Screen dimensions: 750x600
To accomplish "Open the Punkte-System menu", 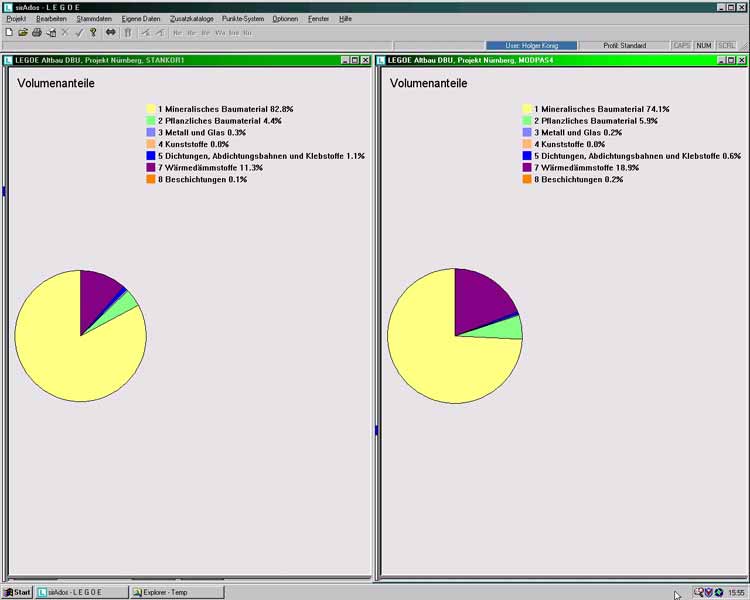I will pyautogui.click(x=243, y=19).
